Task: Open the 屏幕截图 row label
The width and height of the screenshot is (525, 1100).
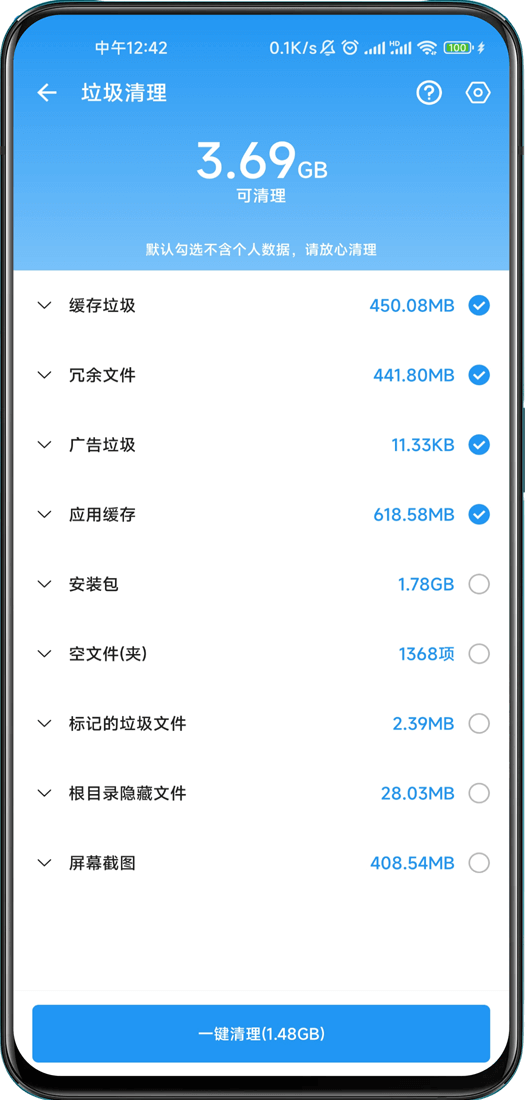Action: tap(102, 863)
